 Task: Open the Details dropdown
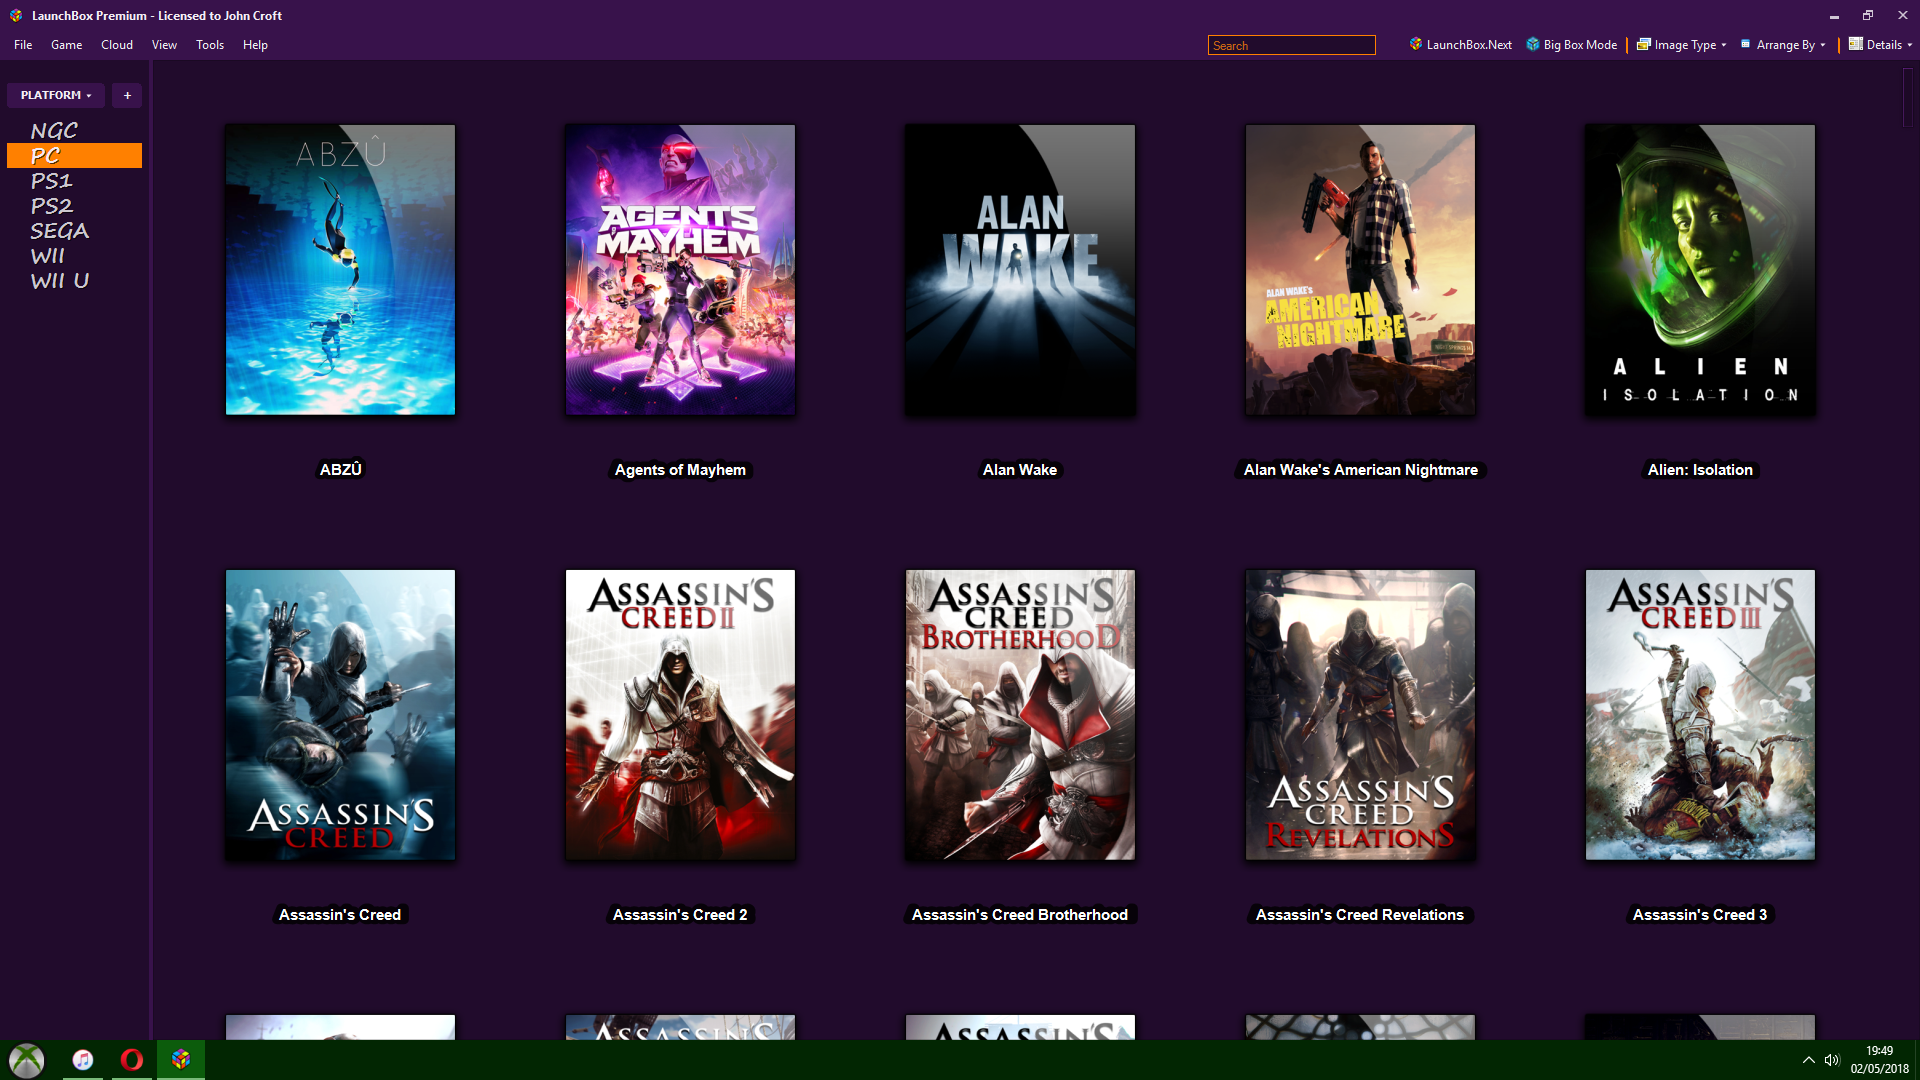pyautogui.click(x=1879, y=45)
